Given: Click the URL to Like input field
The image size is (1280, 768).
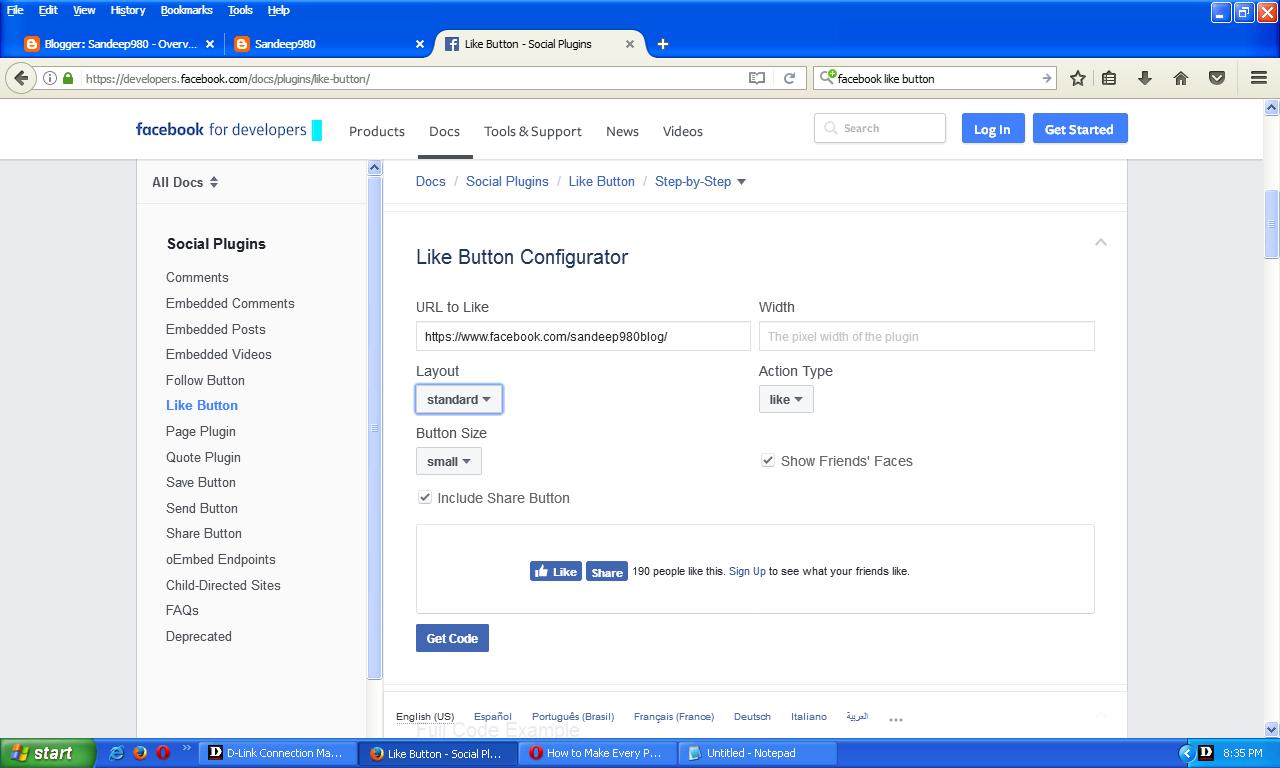Looking at the screenshot, I should [x=583, y=336].
